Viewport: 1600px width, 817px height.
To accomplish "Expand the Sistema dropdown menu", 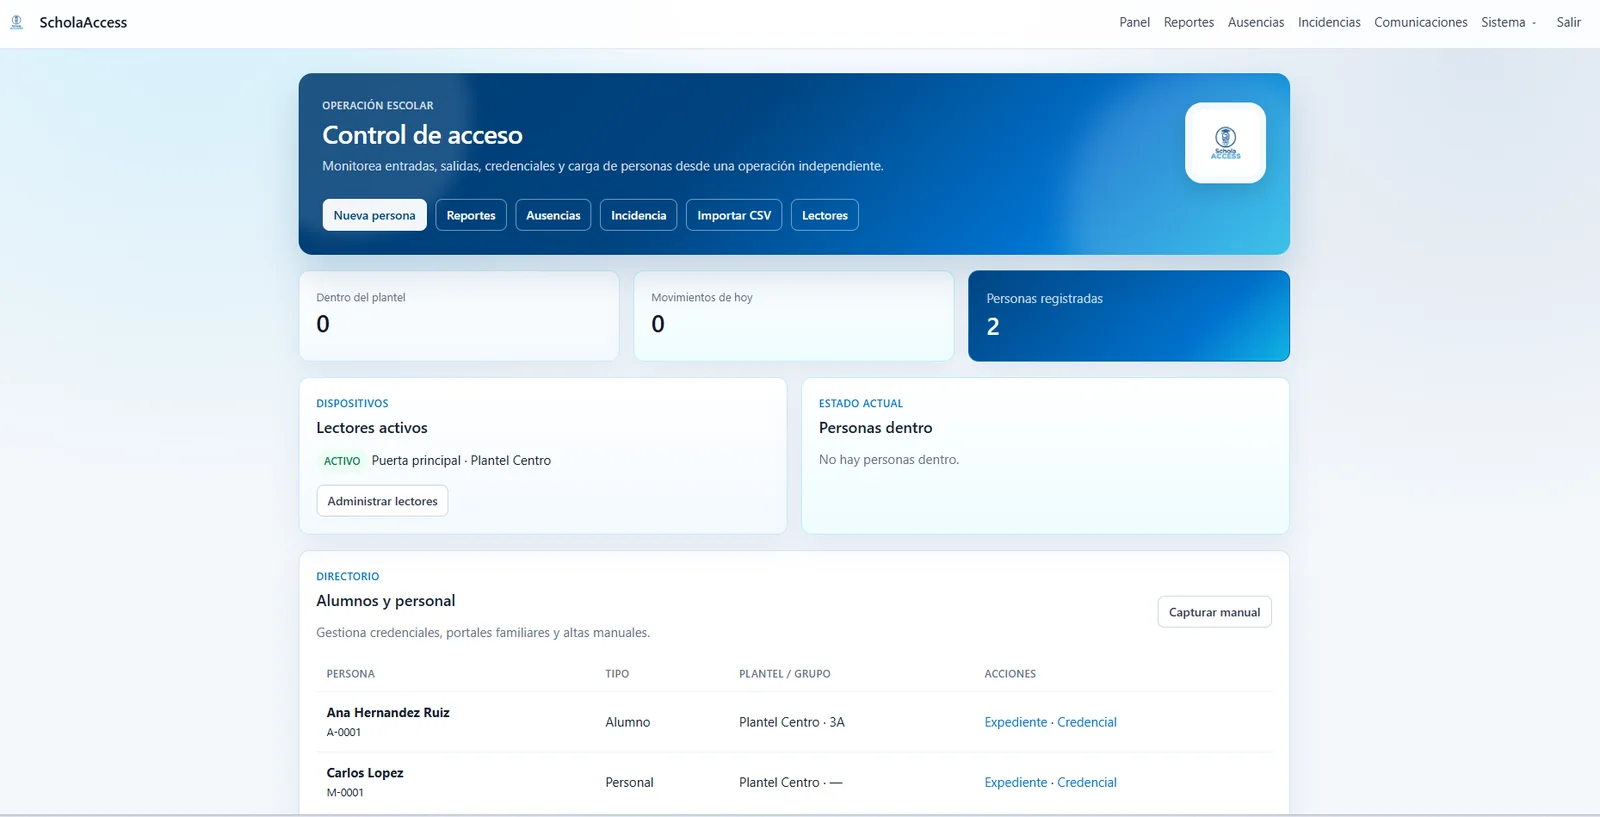I will (x=1508, y=22).
